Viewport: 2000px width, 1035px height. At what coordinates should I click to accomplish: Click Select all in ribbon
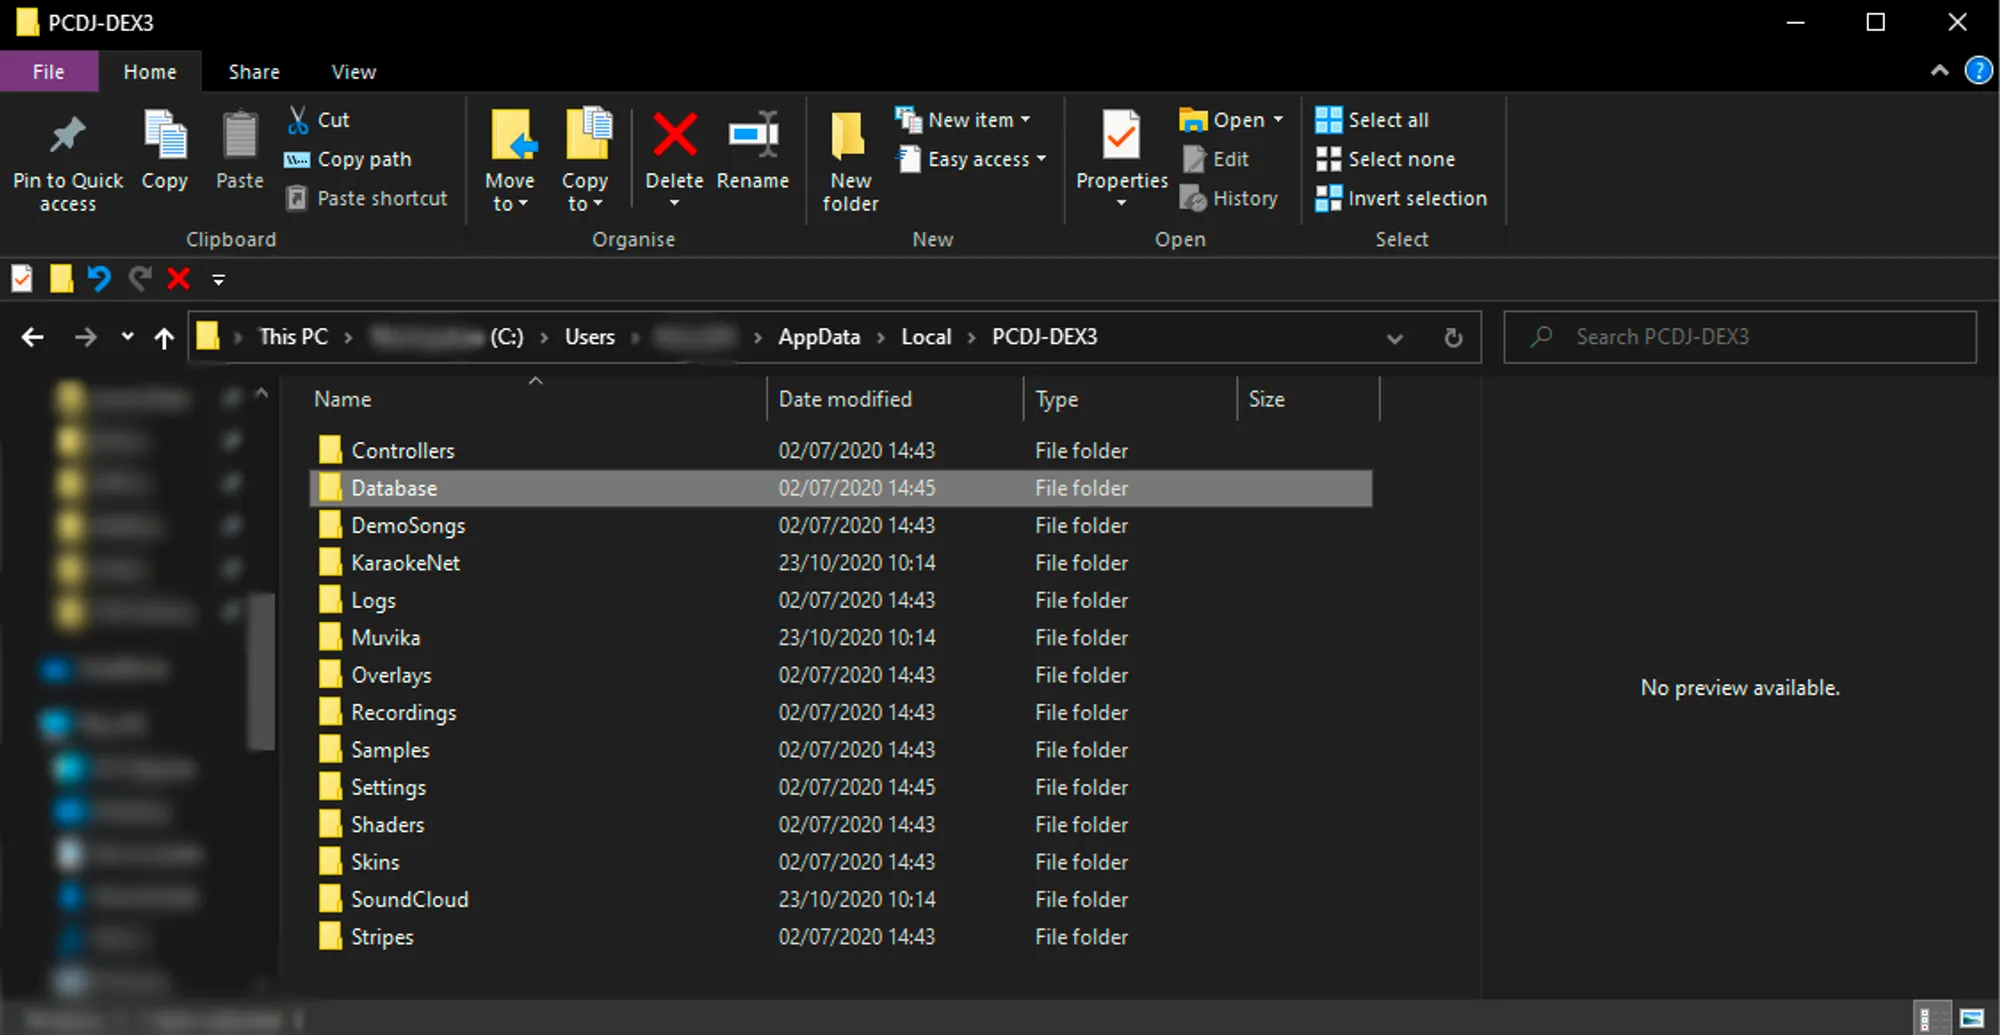(1373, 120)
